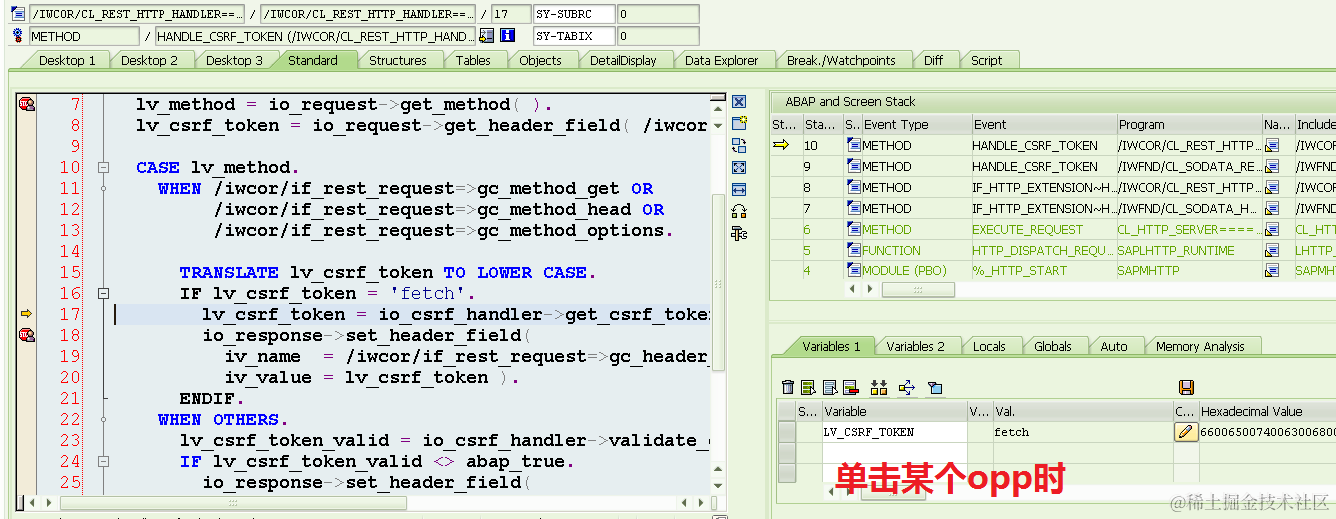The image size is (1336, 519).
Task: Click the blue arrow icon in Variables toolbar
Action: [x=907, y=387]
